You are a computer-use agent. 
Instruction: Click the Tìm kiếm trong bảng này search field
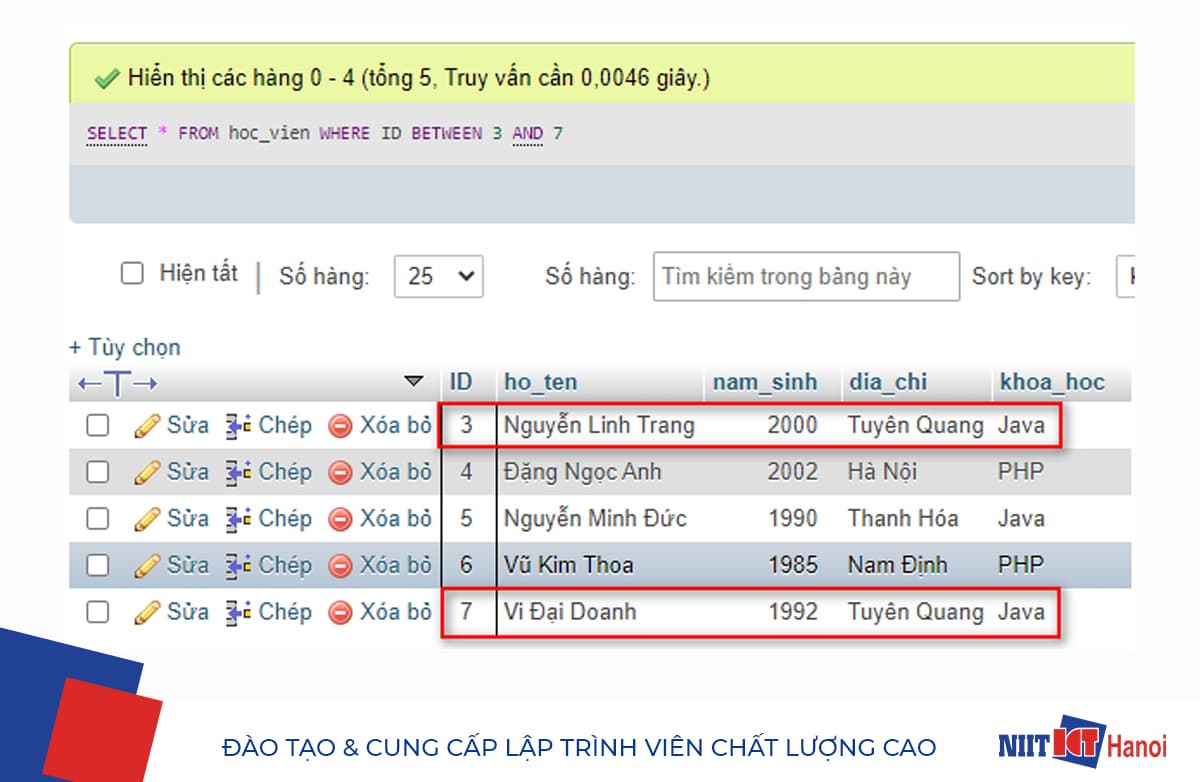[805, 276]
